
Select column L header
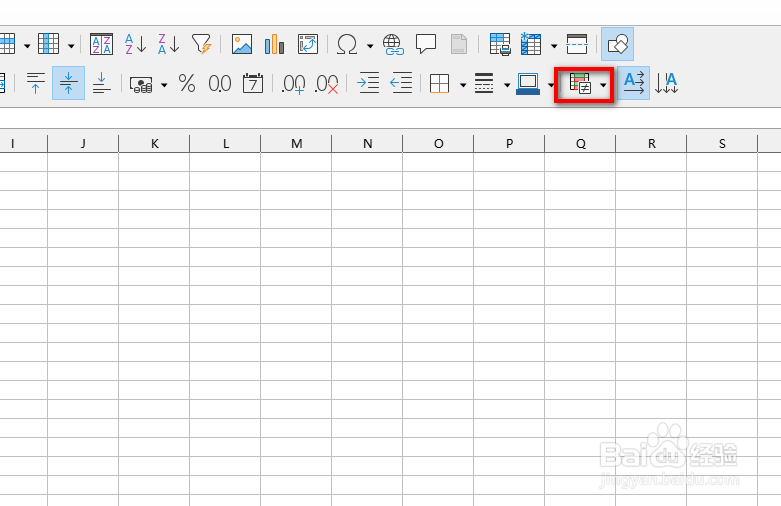coord(225,143)
